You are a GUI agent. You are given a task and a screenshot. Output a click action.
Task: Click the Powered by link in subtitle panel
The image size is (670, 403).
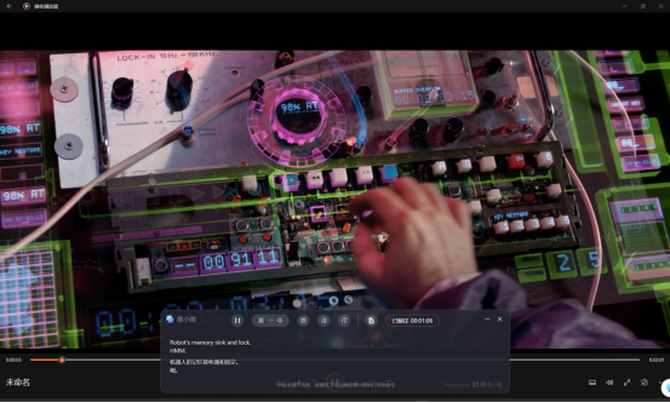(472, 385)
